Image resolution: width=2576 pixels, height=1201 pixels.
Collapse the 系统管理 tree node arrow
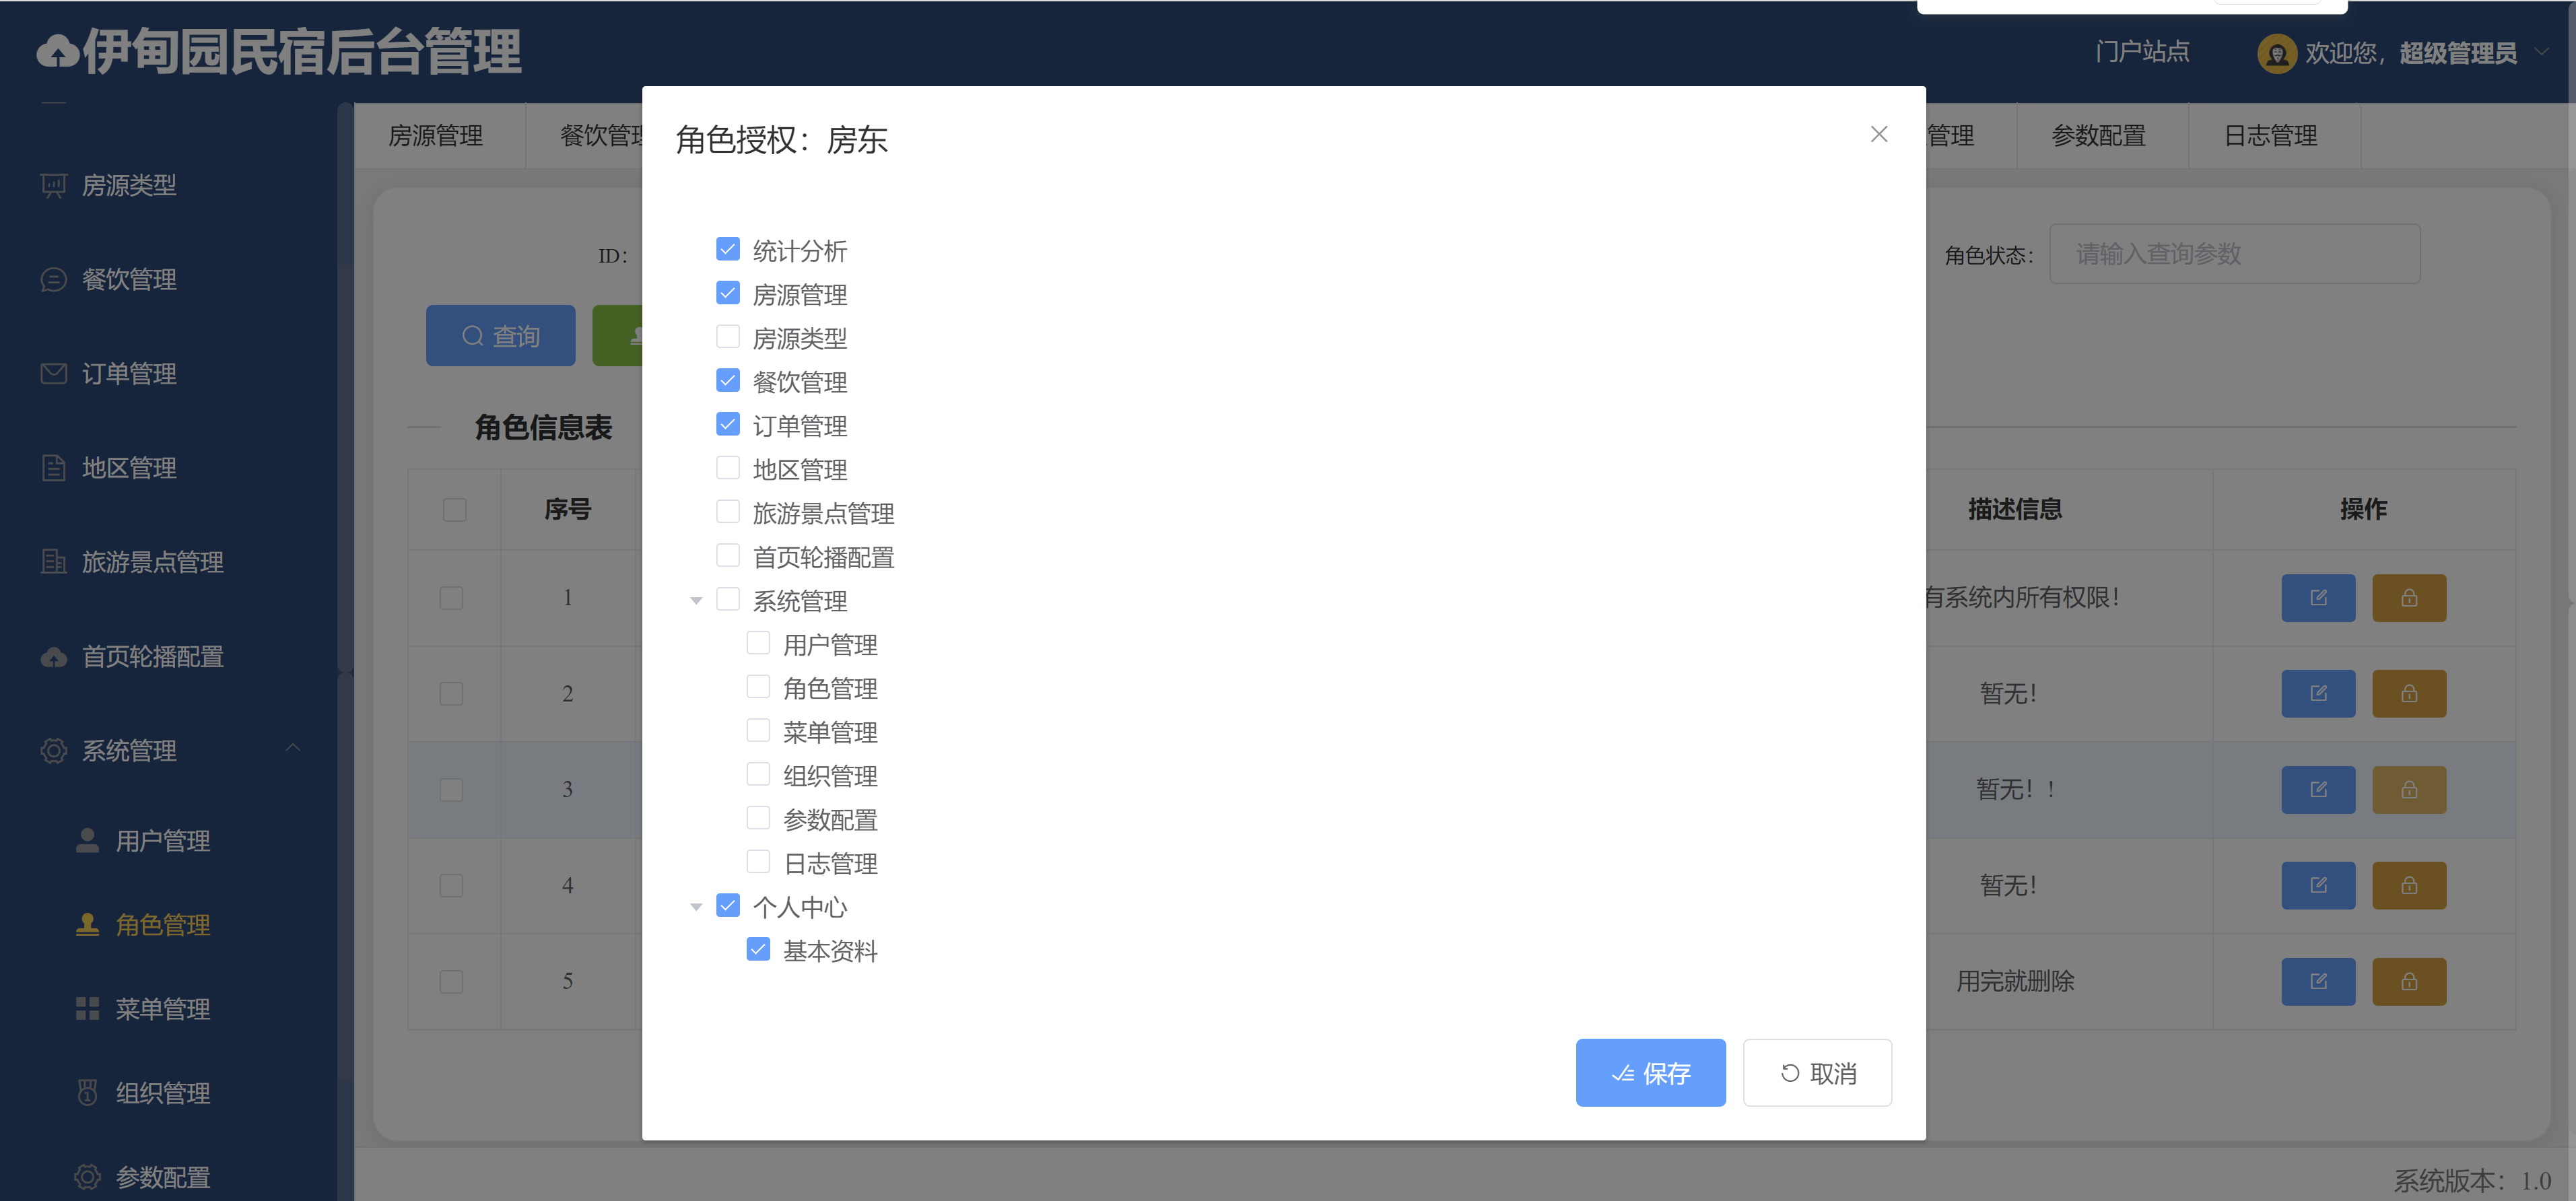click(696, 600)
